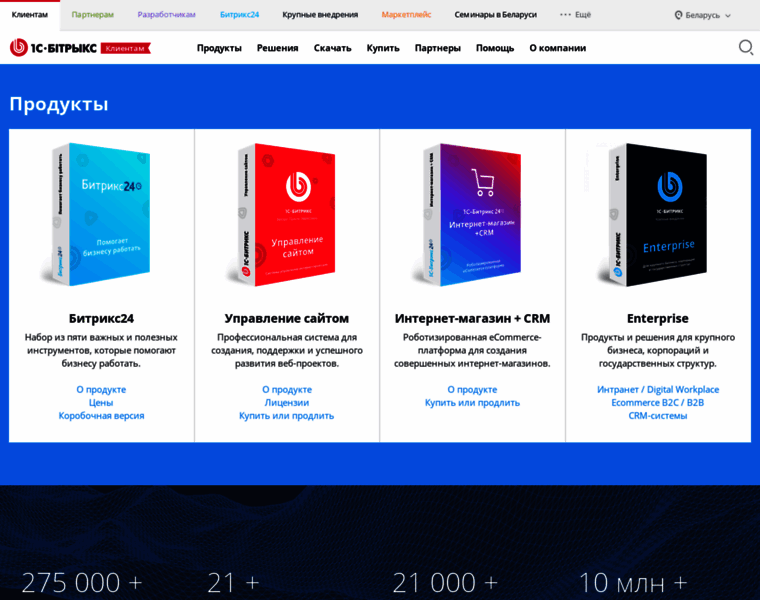760x600 pixels.
Task: Switch to the Партнерам tab
Action: point(93,15)
